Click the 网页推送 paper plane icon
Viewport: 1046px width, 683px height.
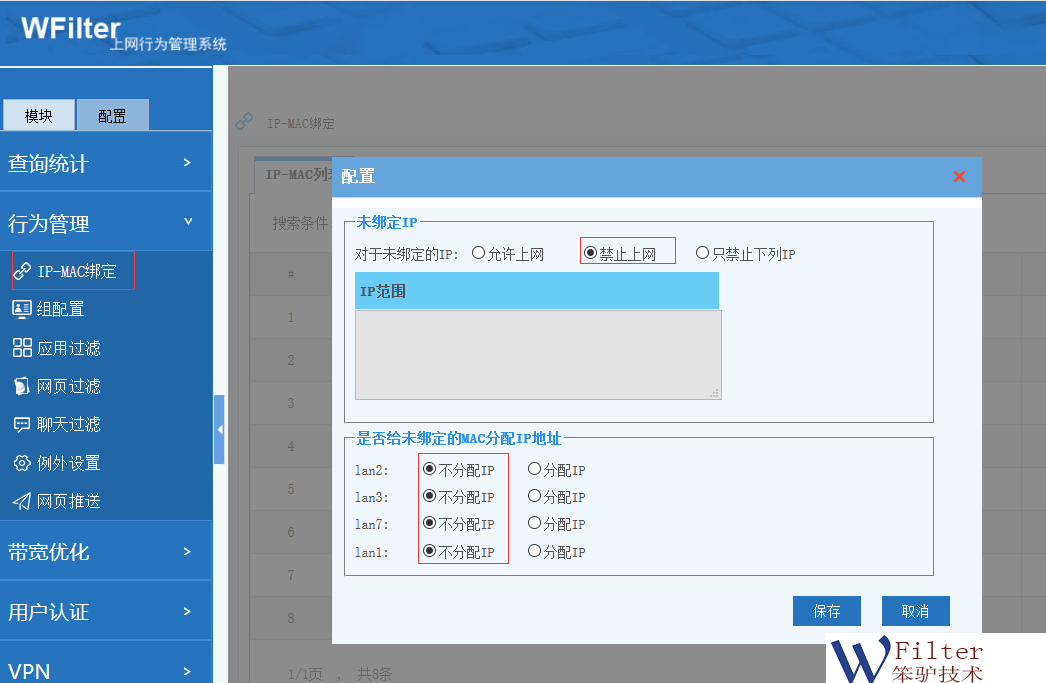point(22,501)
